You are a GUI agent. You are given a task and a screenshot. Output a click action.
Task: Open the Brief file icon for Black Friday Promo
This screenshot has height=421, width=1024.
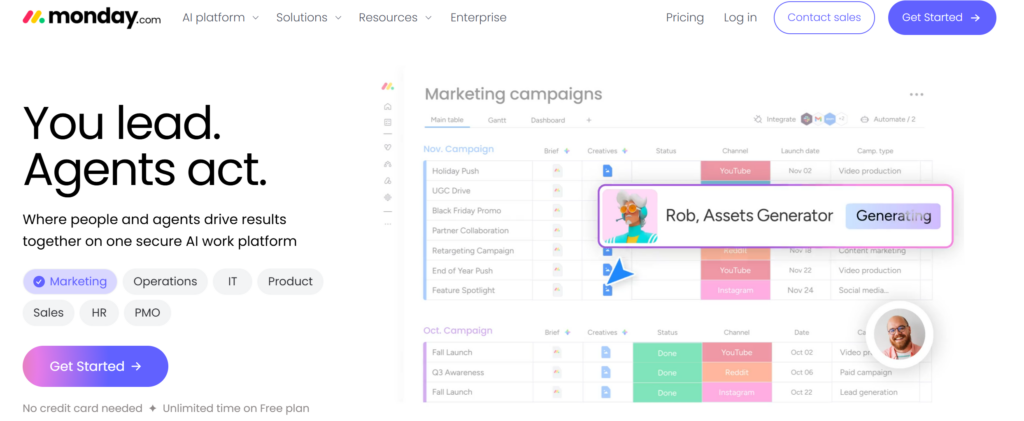(x=557, y=211)
